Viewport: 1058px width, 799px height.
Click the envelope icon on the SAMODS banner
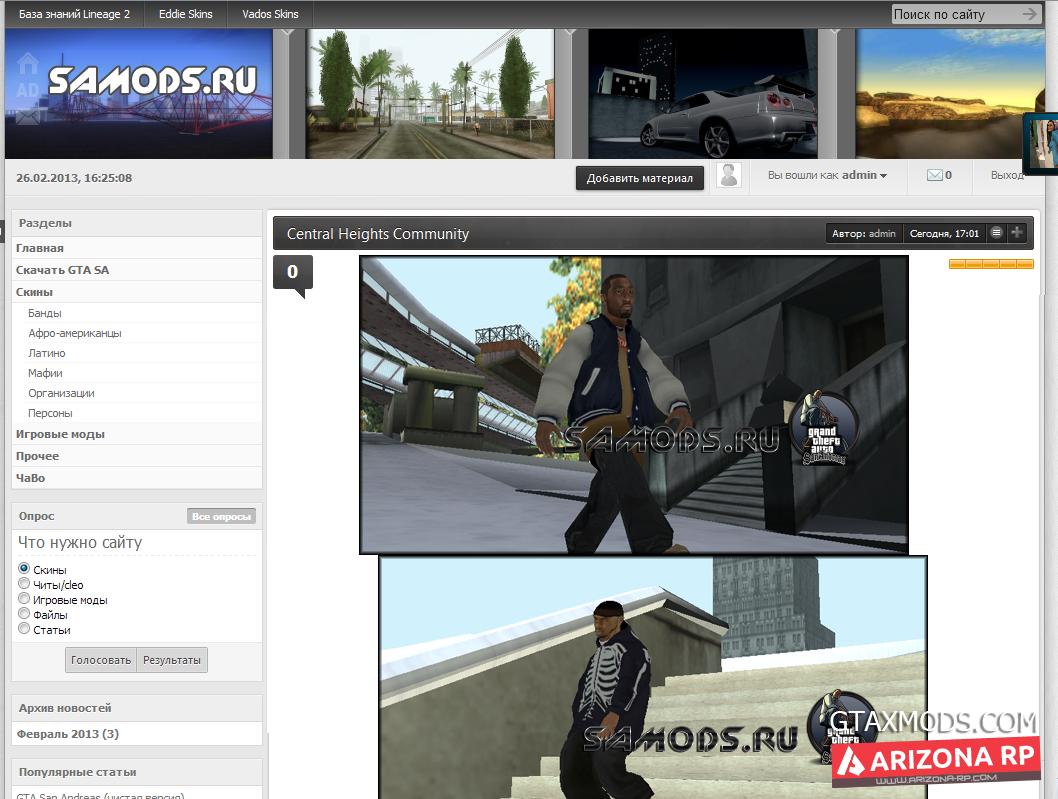(28, 116)
